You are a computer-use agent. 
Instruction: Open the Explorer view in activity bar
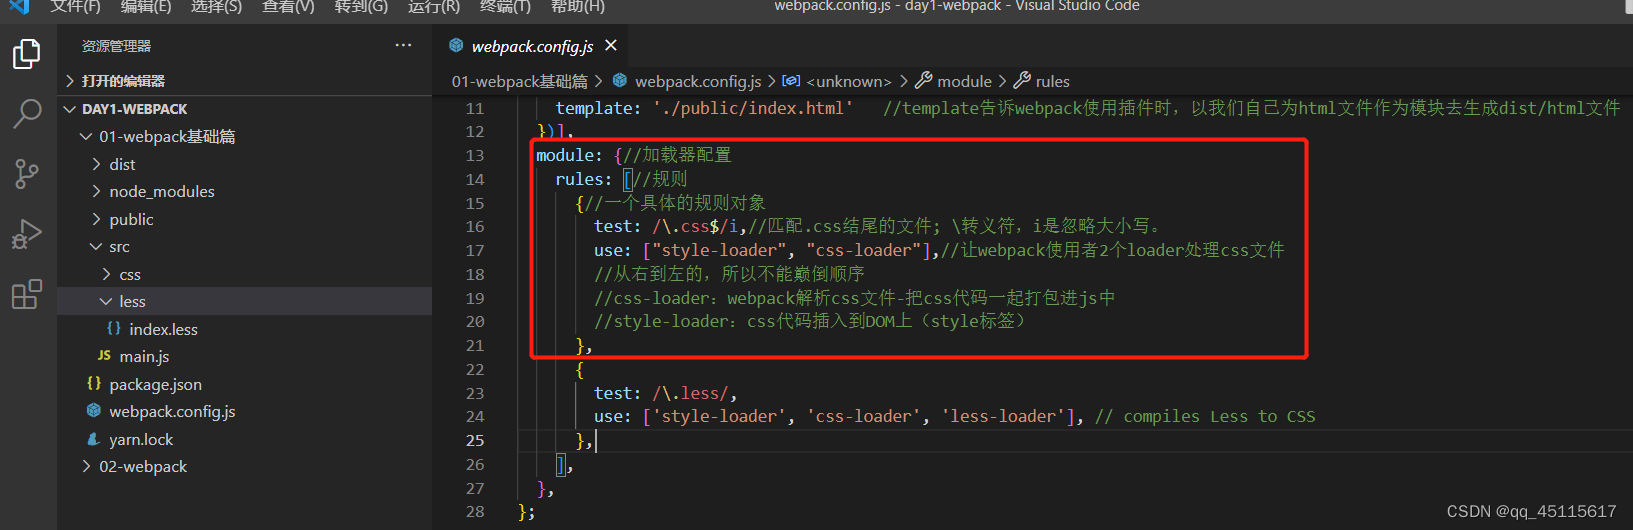click(27, 53)
